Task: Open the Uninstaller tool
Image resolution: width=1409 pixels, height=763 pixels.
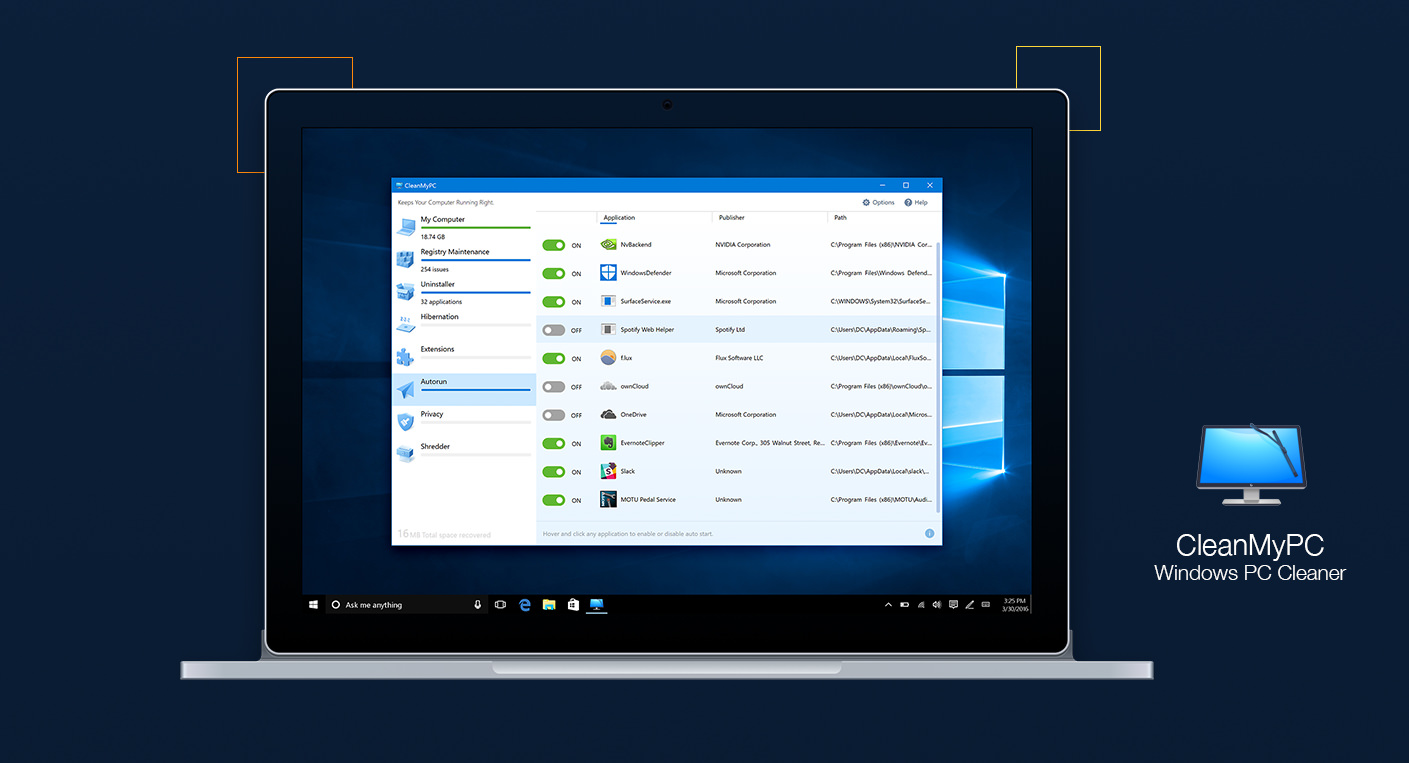Action: coord(406,291)
